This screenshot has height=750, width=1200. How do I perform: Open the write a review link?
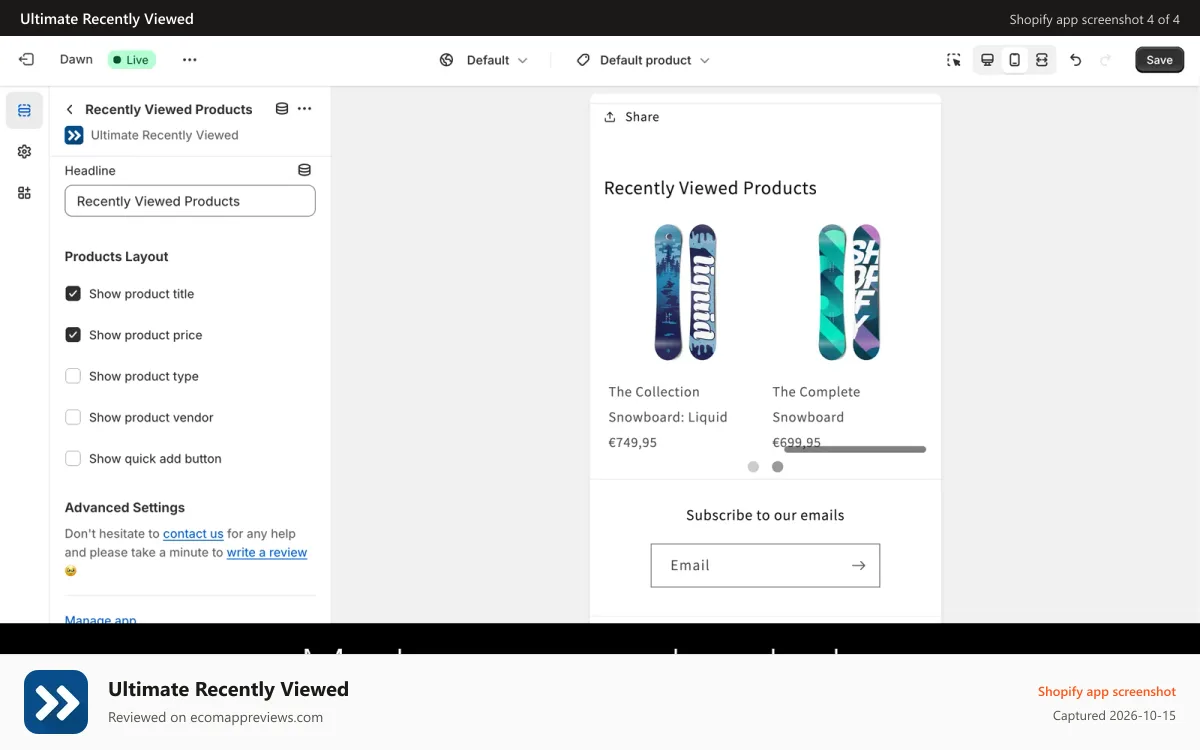click(x=267, y=552)
